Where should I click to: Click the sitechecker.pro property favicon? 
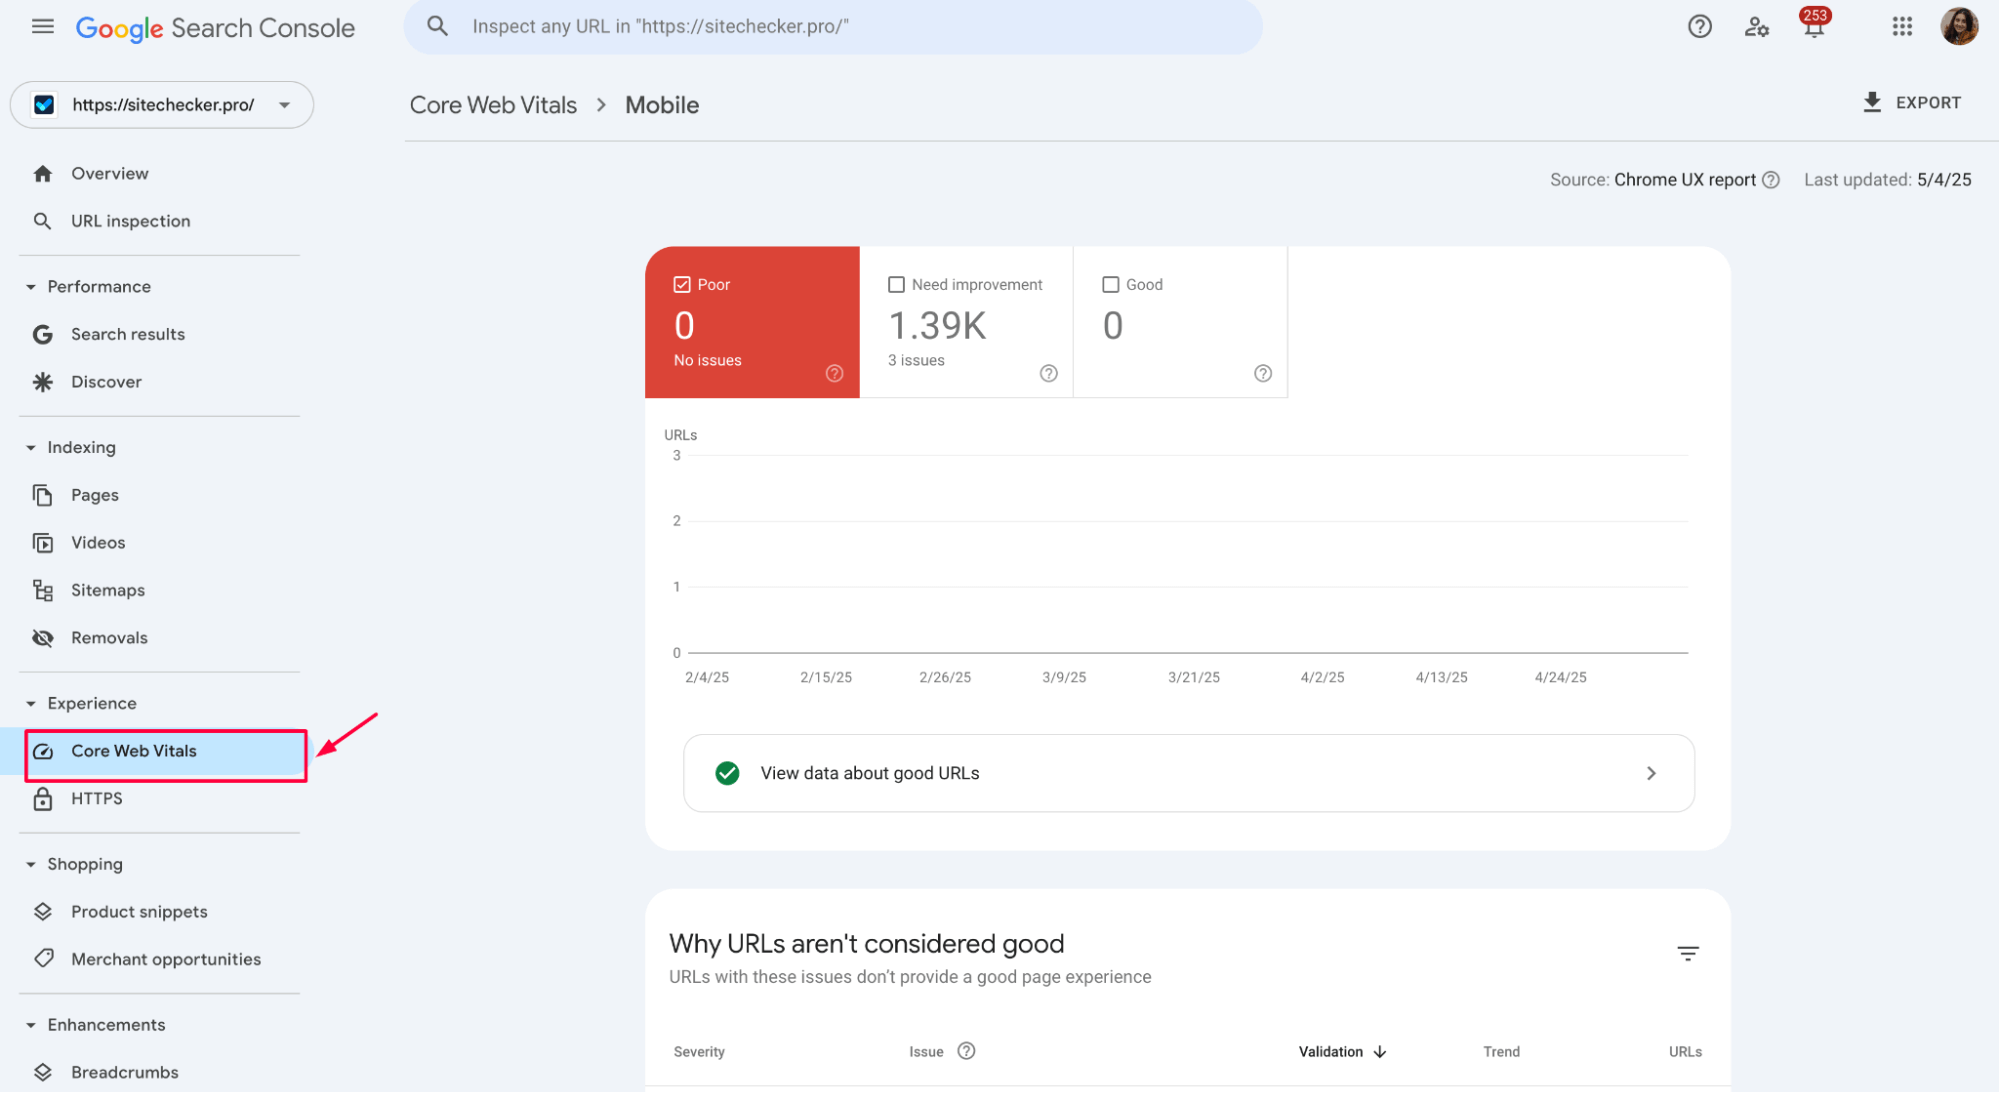tap(44, 105)
